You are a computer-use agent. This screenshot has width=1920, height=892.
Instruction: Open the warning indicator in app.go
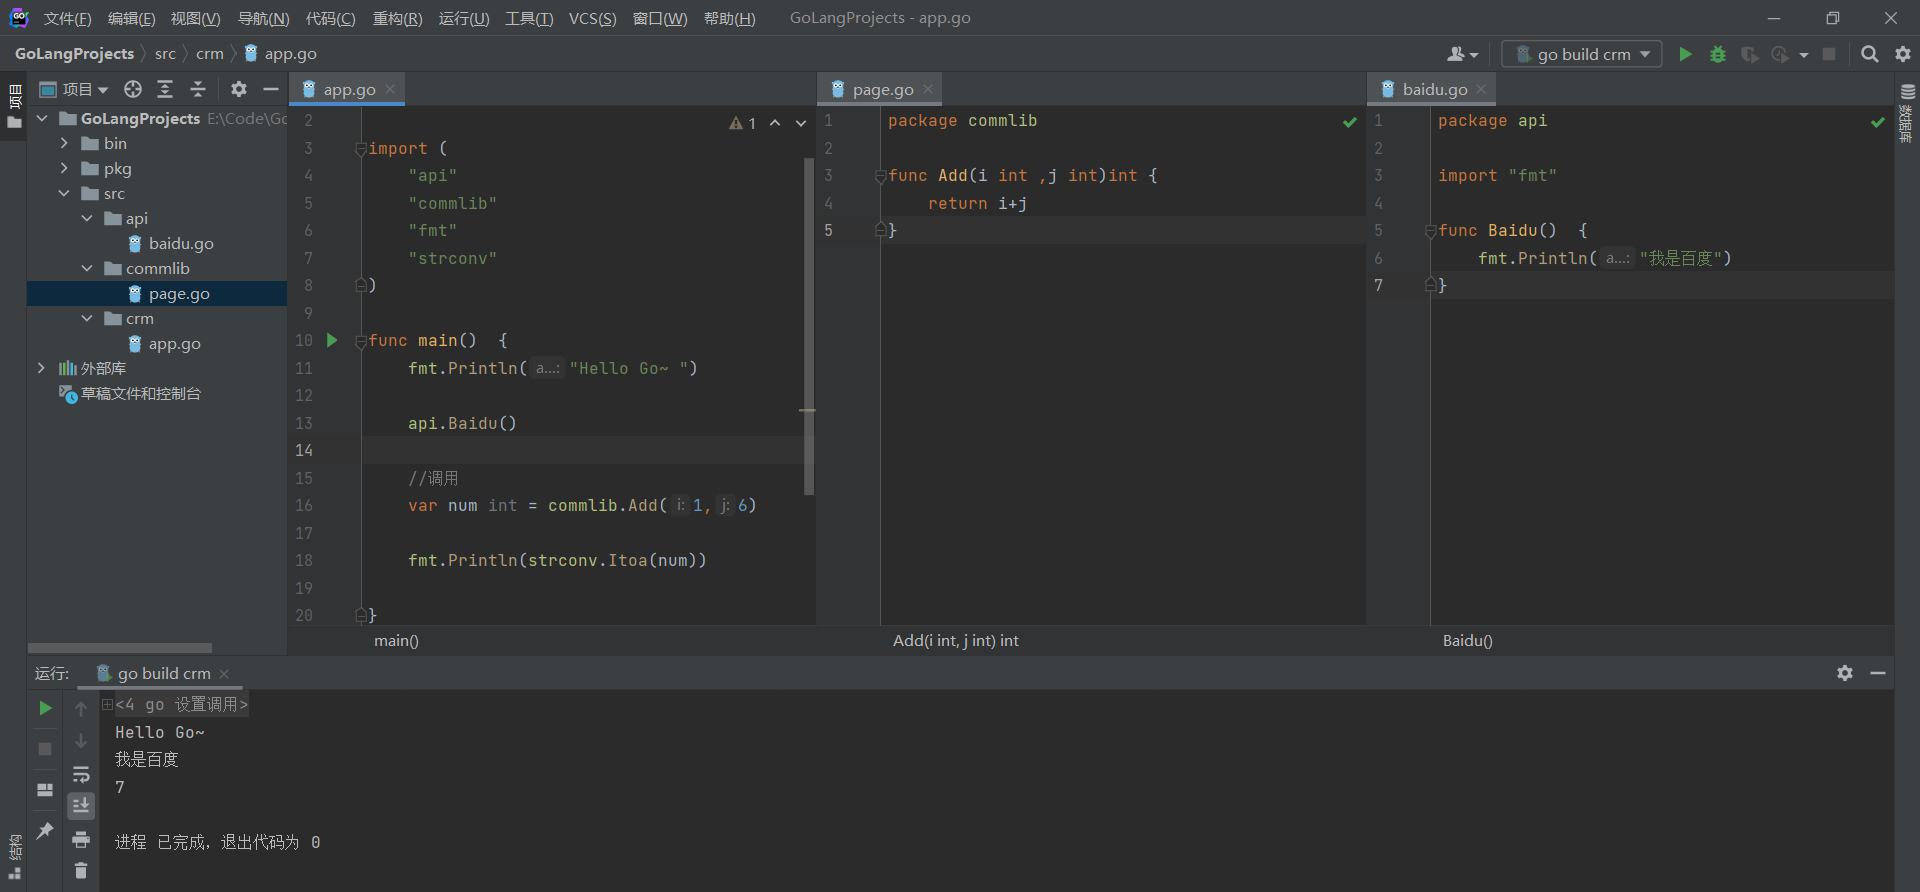(742, 123)
